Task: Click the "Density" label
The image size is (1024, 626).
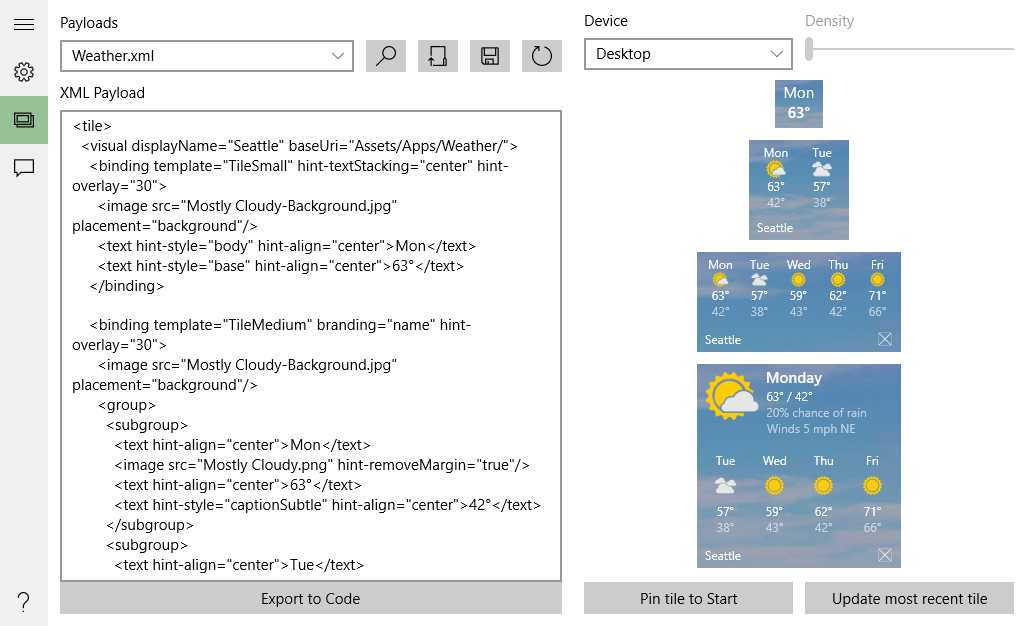Action: pos(829,21)
